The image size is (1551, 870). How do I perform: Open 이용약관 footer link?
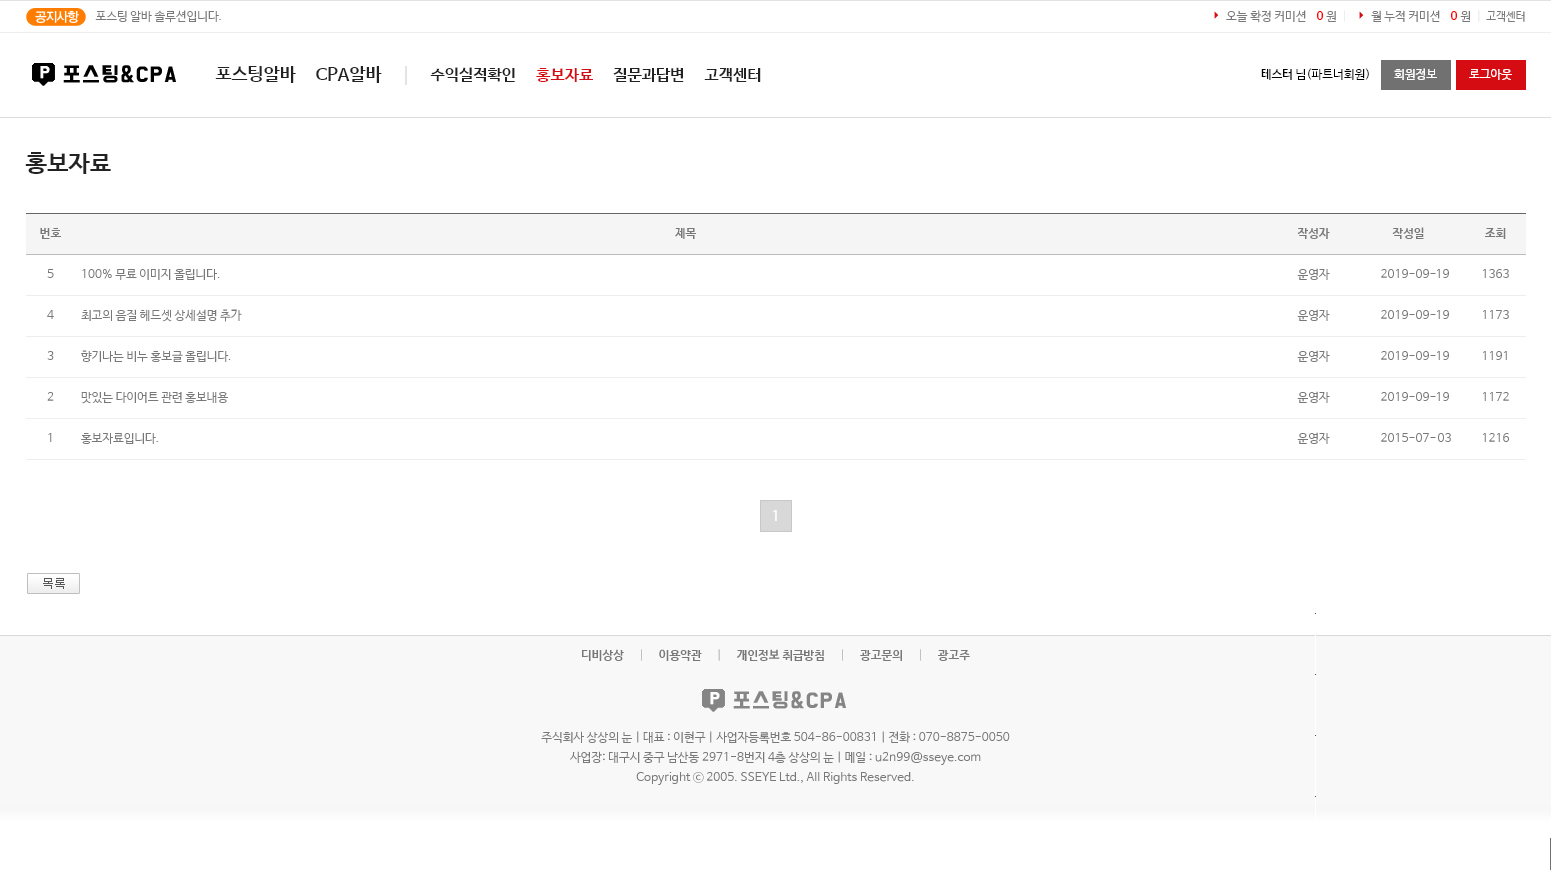680,655
